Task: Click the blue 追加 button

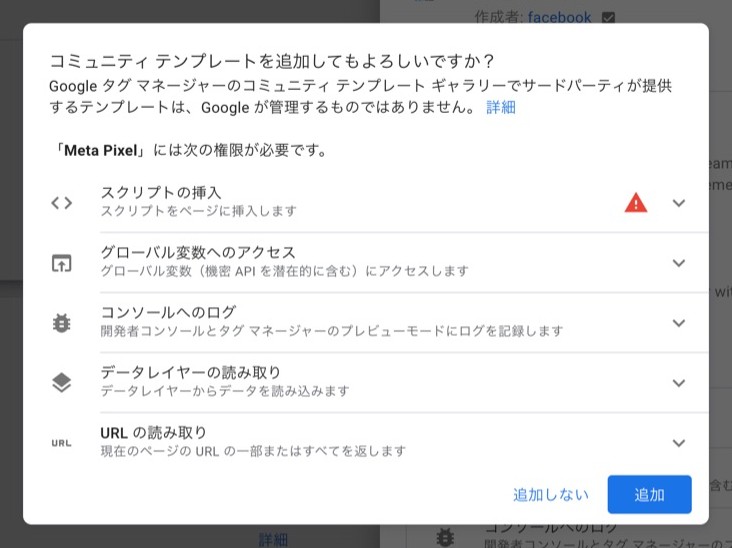Action: click(649, 494)
